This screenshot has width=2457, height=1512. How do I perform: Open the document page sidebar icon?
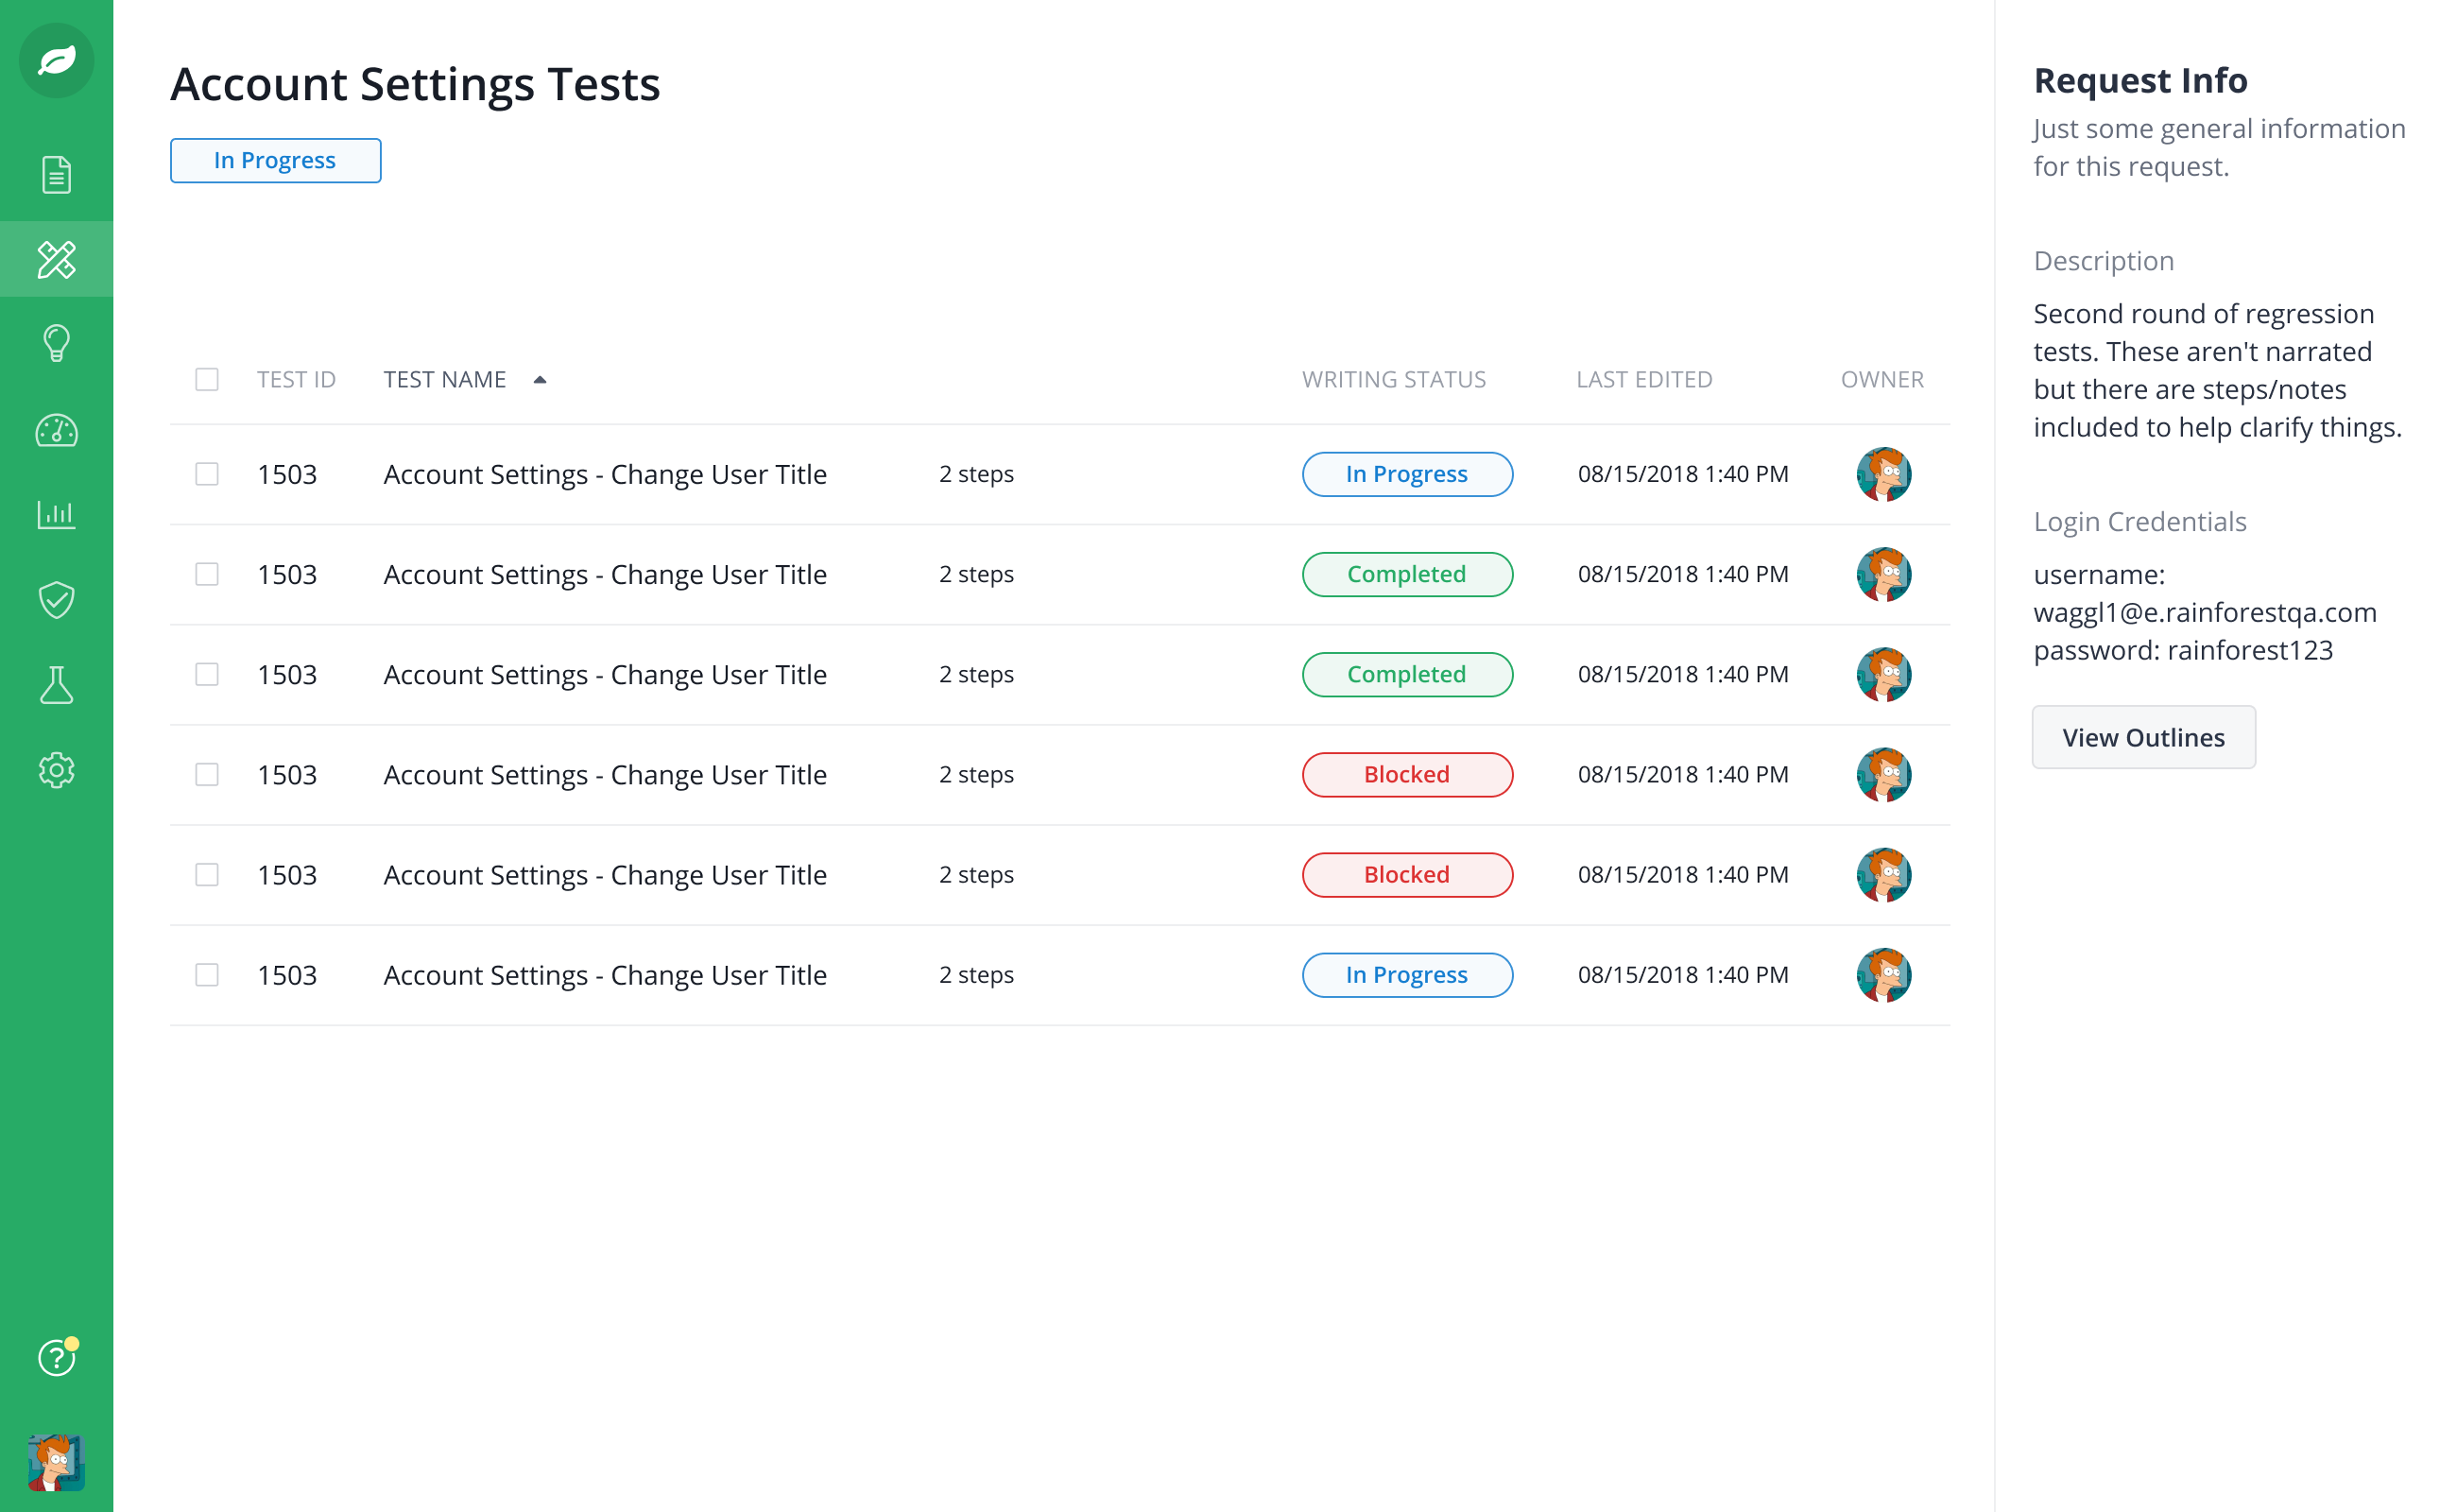click(x=56, y=175)
